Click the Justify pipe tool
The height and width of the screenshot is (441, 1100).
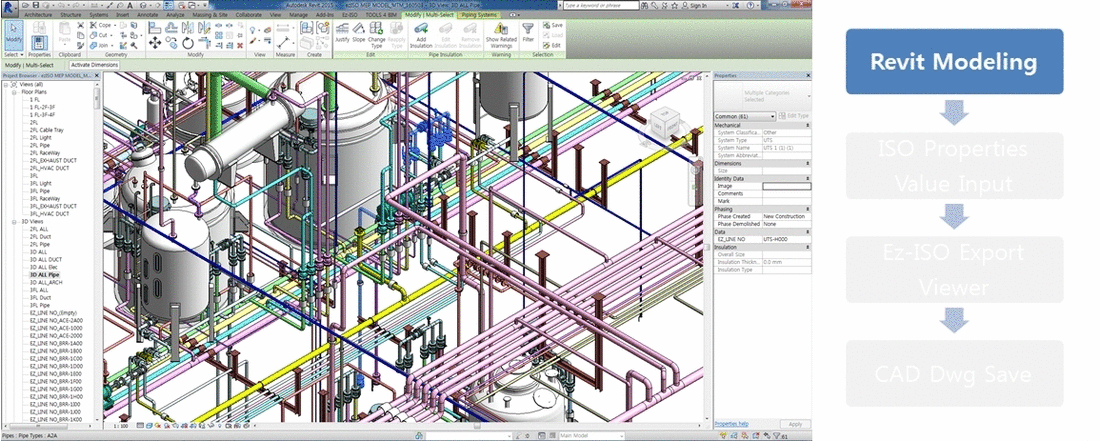click(342, 33)
